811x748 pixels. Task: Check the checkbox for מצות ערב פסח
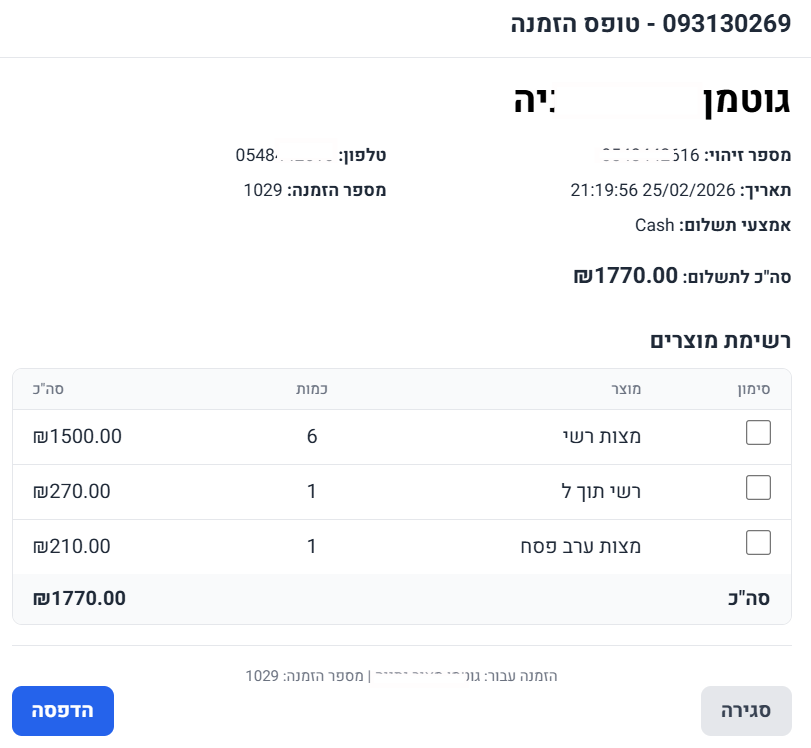(758, 543)
